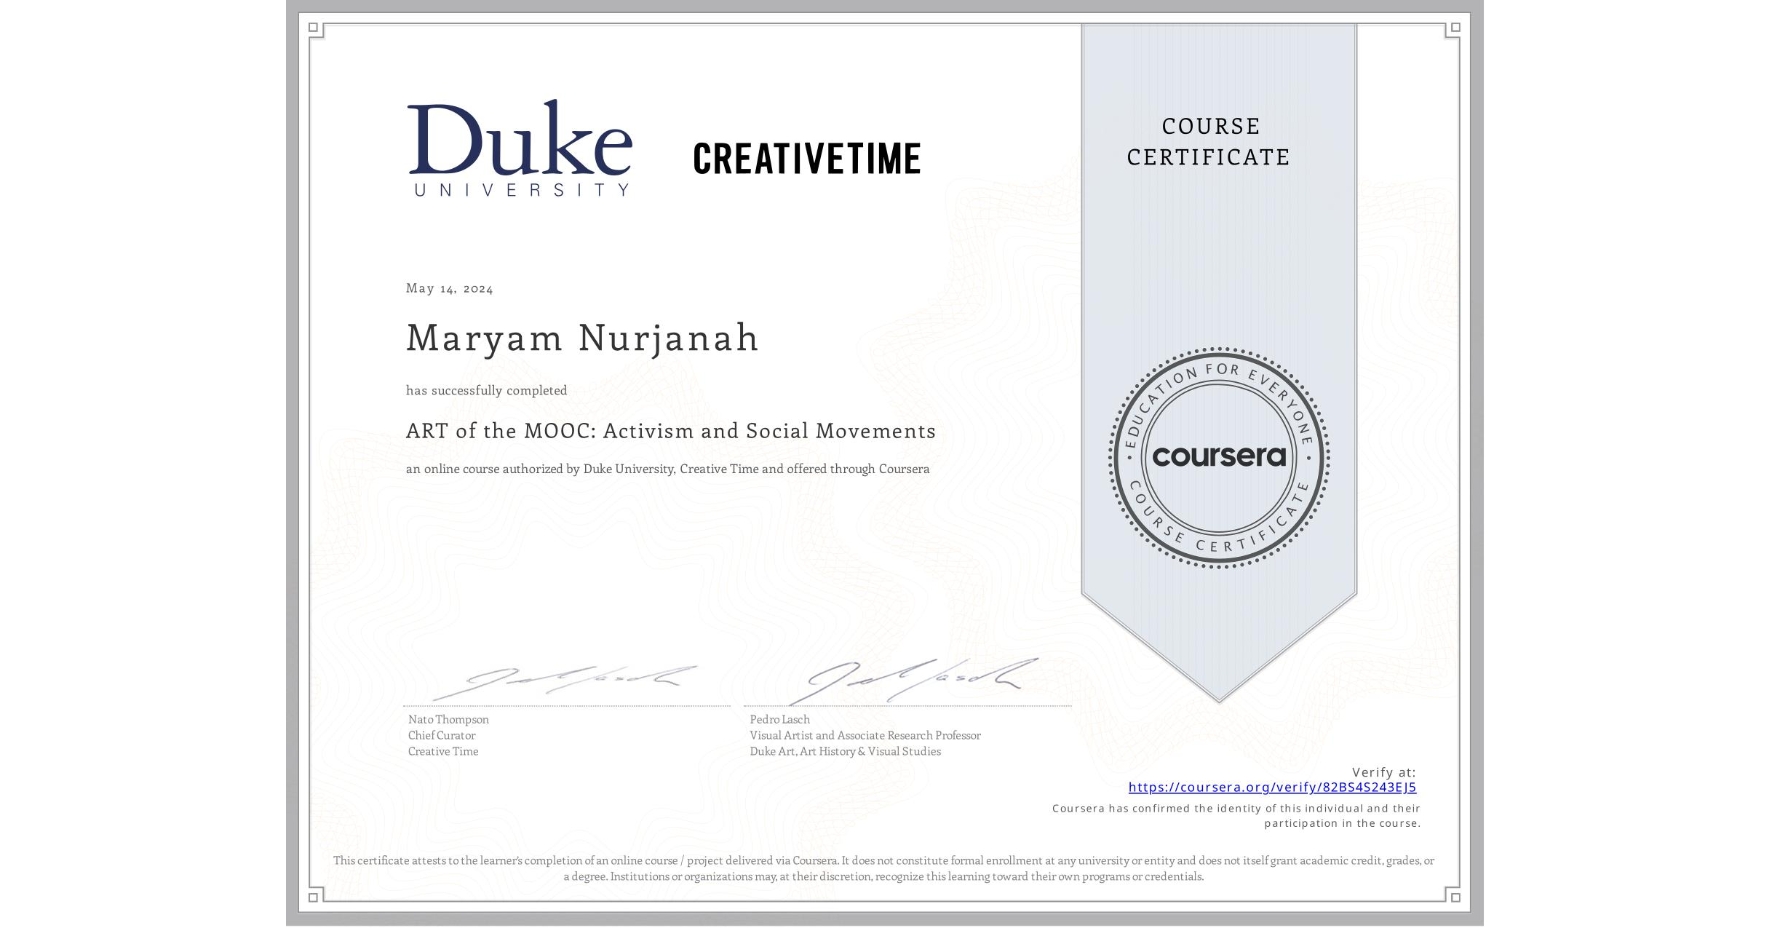
Task: Click the 'Verify at:' label
Action: (1384, 772)
